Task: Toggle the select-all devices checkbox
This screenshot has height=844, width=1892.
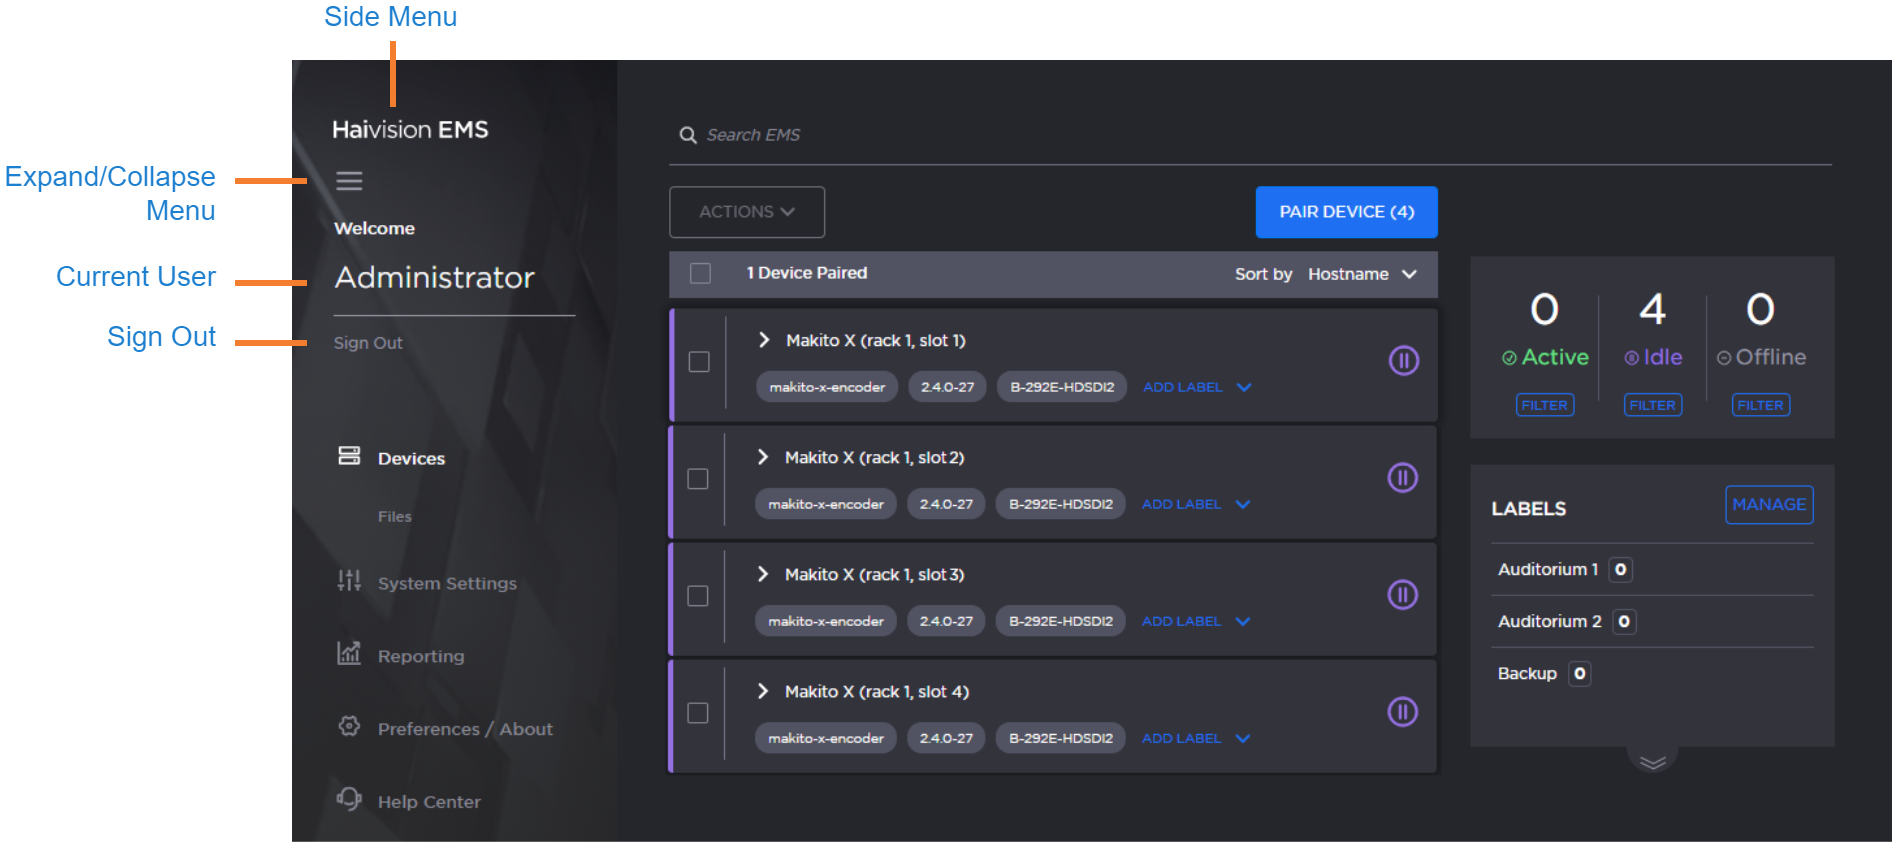Action: 701,274
